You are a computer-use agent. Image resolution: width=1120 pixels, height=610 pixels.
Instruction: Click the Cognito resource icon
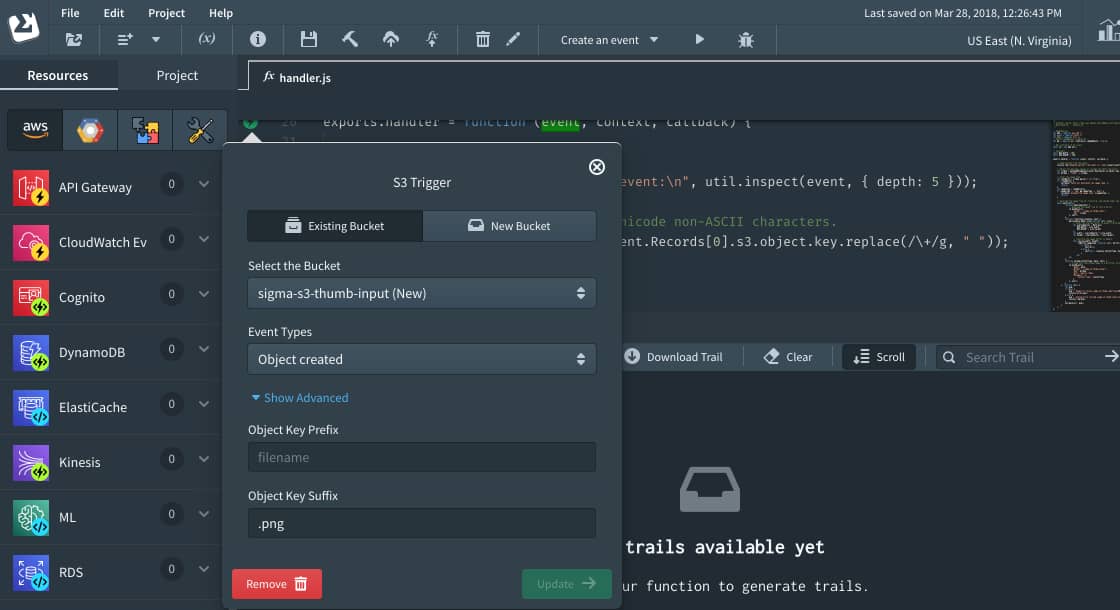coord(31,297)
